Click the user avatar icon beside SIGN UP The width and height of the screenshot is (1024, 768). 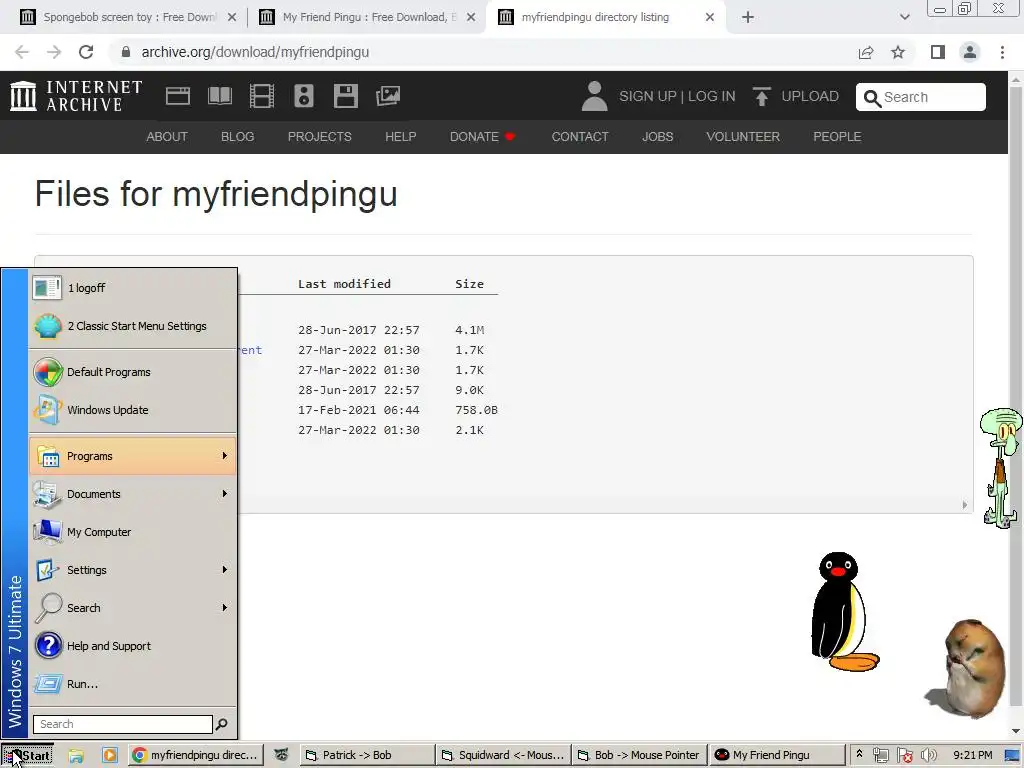tap(594, 96)
